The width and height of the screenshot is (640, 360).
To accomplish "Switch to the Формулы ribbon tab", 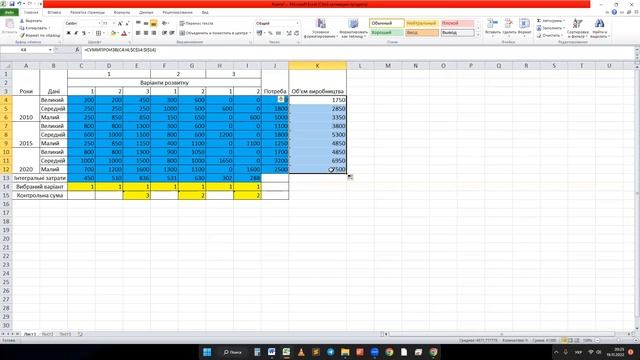I will (122, 12).
